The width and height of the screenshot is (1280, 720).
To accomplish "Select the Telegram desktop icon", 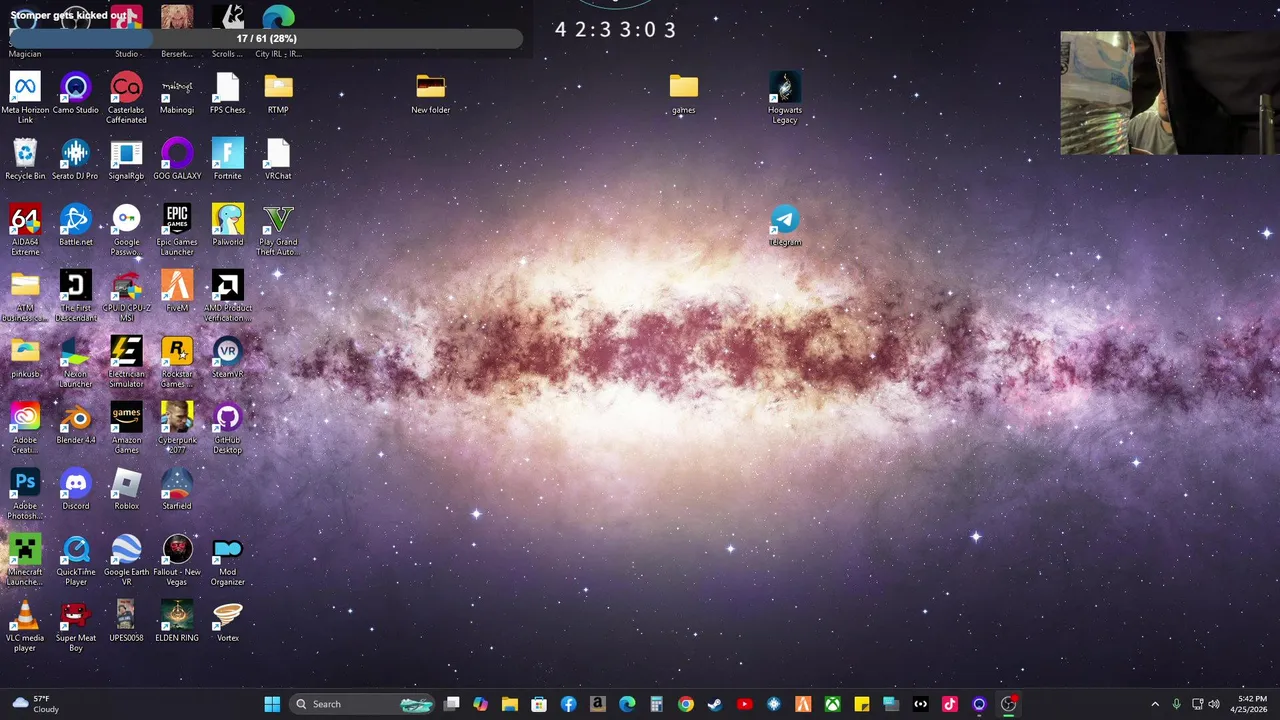I will [x=785, y=226].
